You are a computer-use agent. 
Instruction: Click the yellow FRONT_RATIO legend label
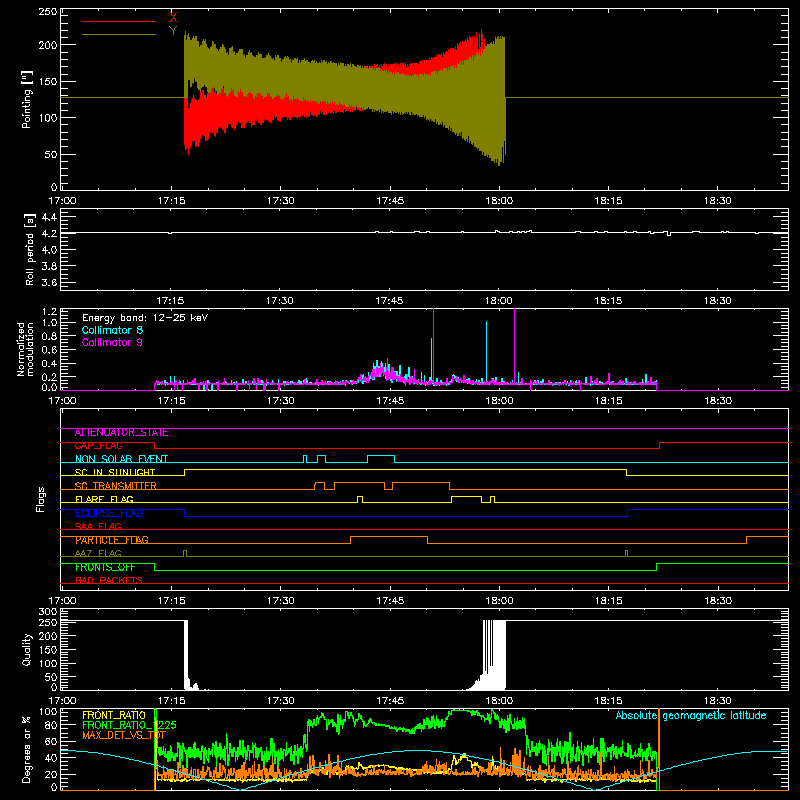[x=114, y=715]
